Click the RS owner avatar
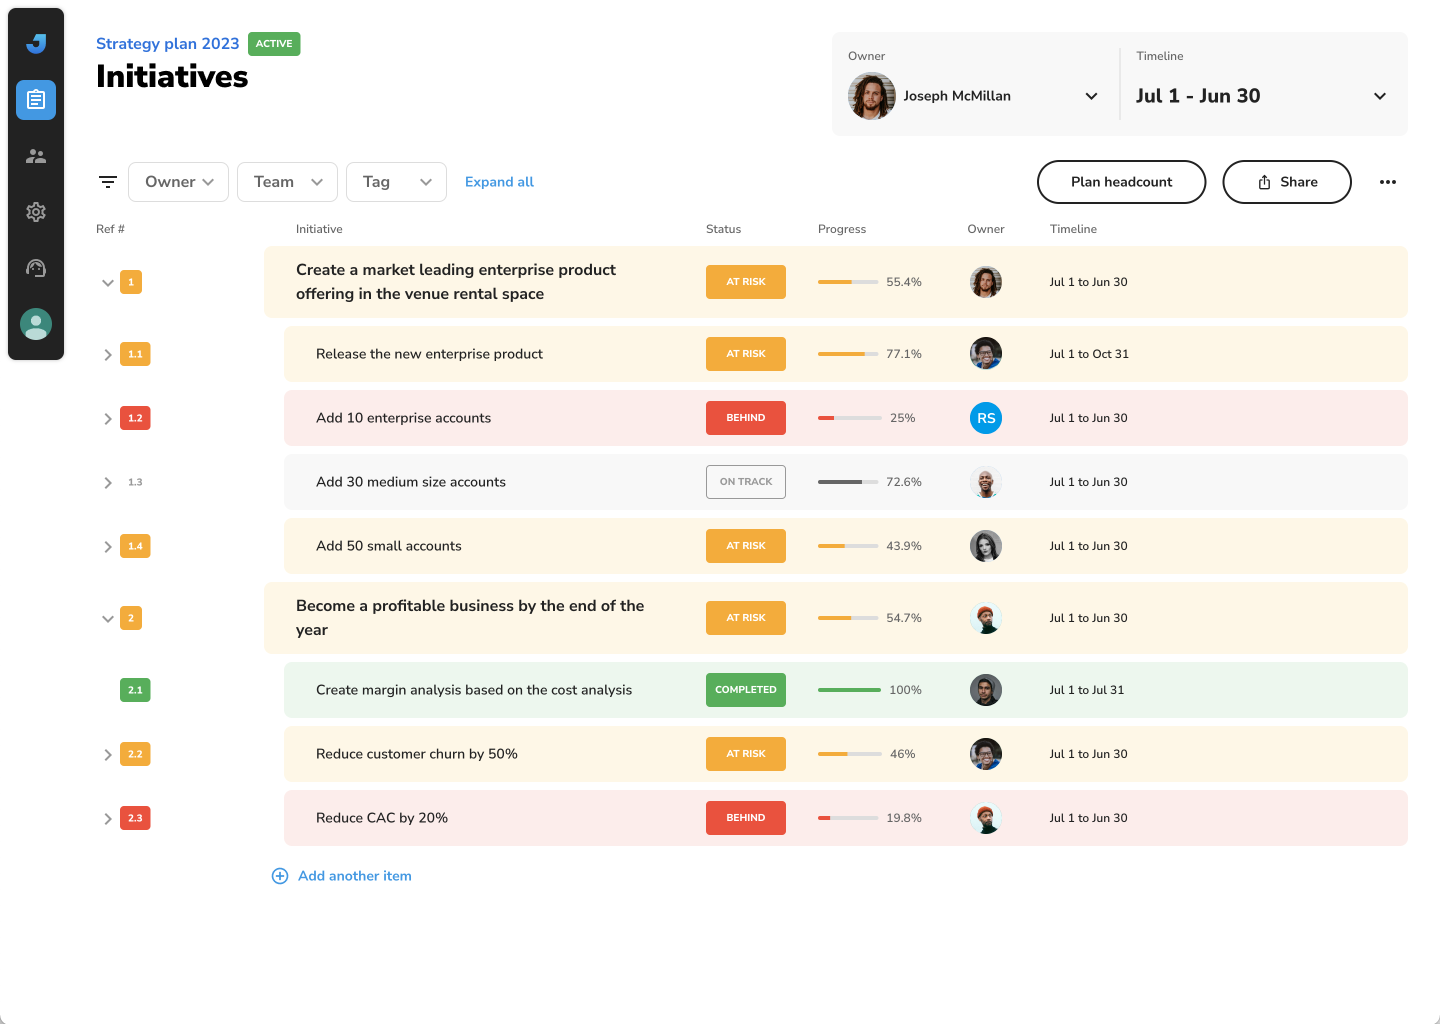 pos(986,418)
